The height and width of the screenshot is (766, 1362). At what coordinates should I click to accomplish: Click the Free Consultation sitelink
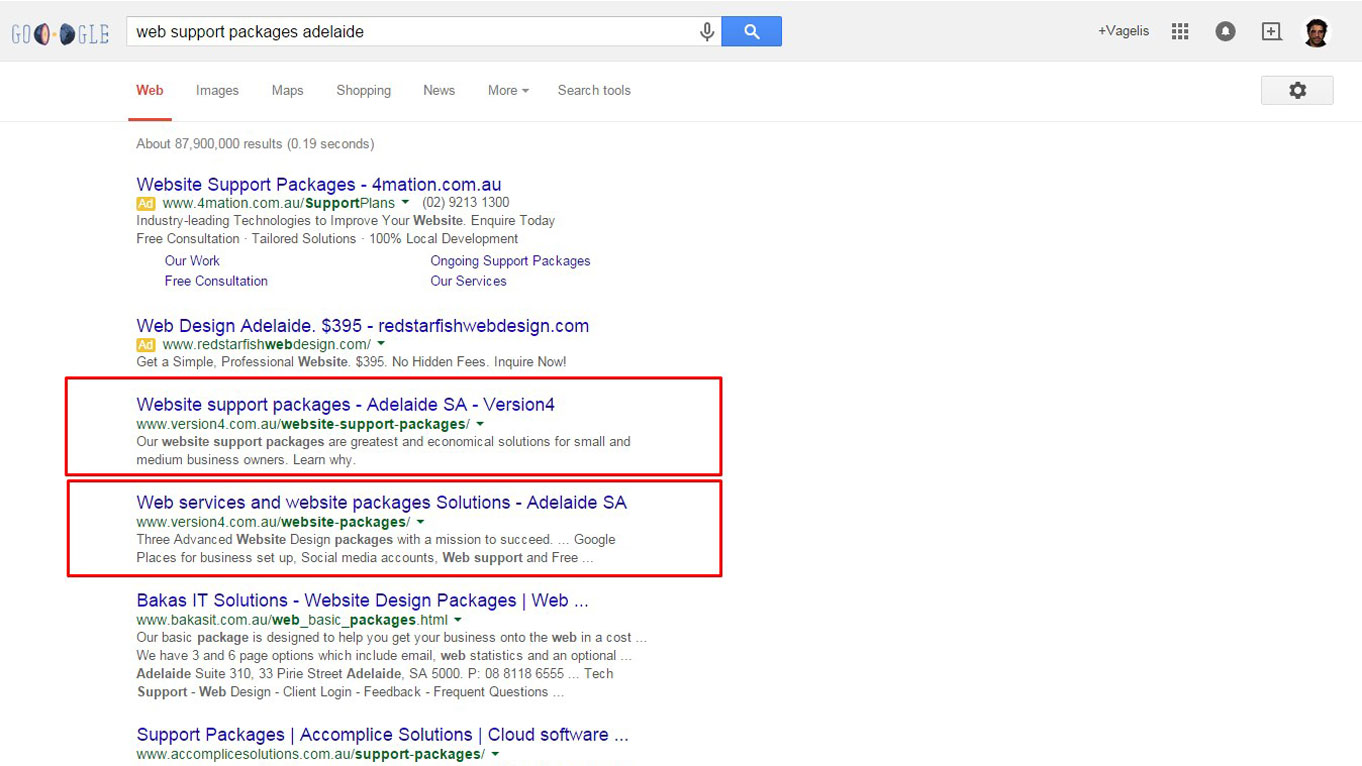(x=216, y=281)
